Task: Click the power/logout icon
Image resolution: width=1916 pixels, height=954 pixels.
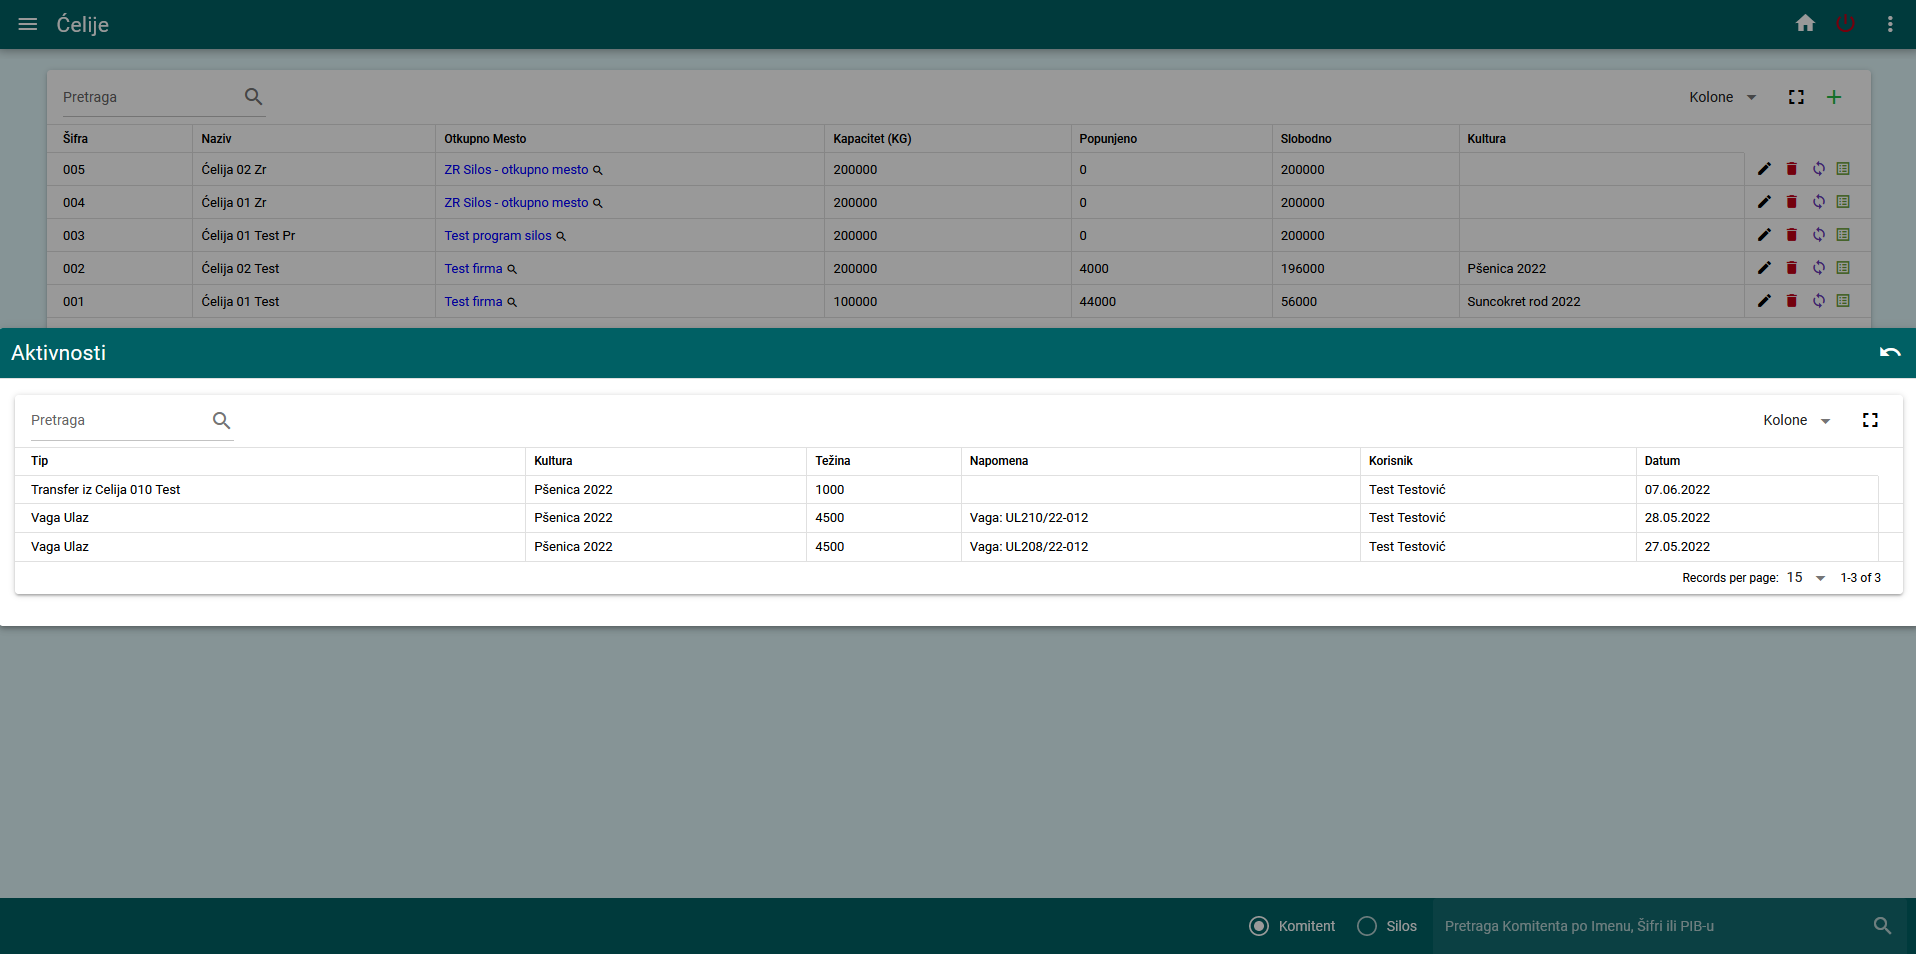Action: (x=1846, y=23)
